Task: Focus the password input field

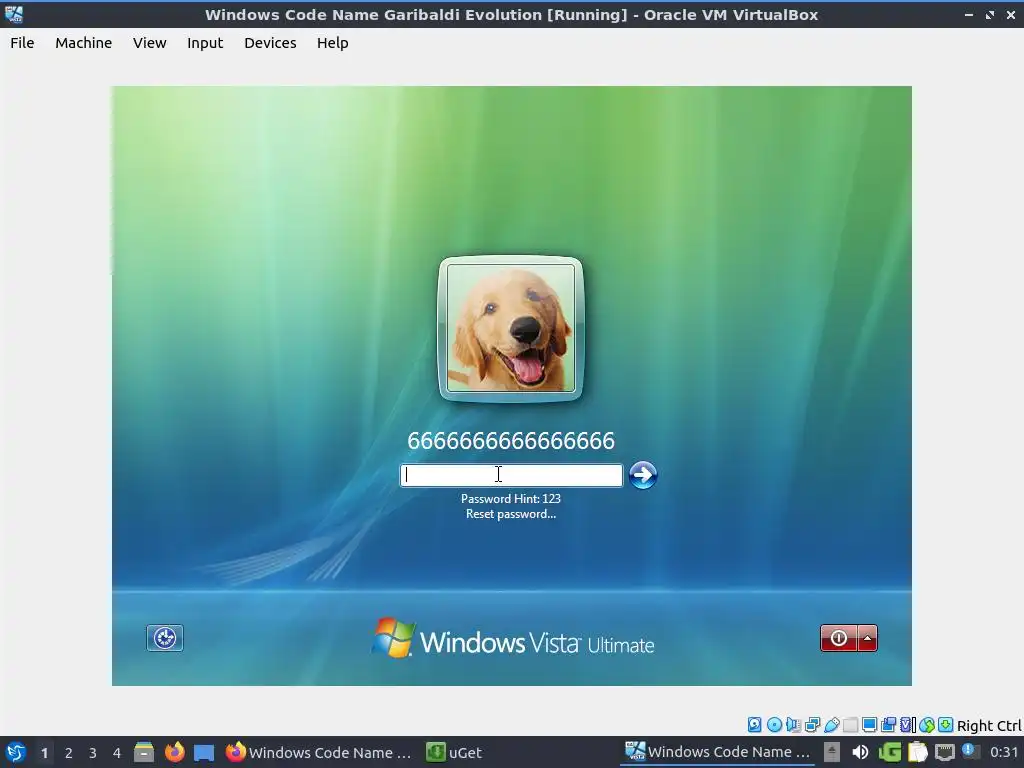Action: (511, 475)
